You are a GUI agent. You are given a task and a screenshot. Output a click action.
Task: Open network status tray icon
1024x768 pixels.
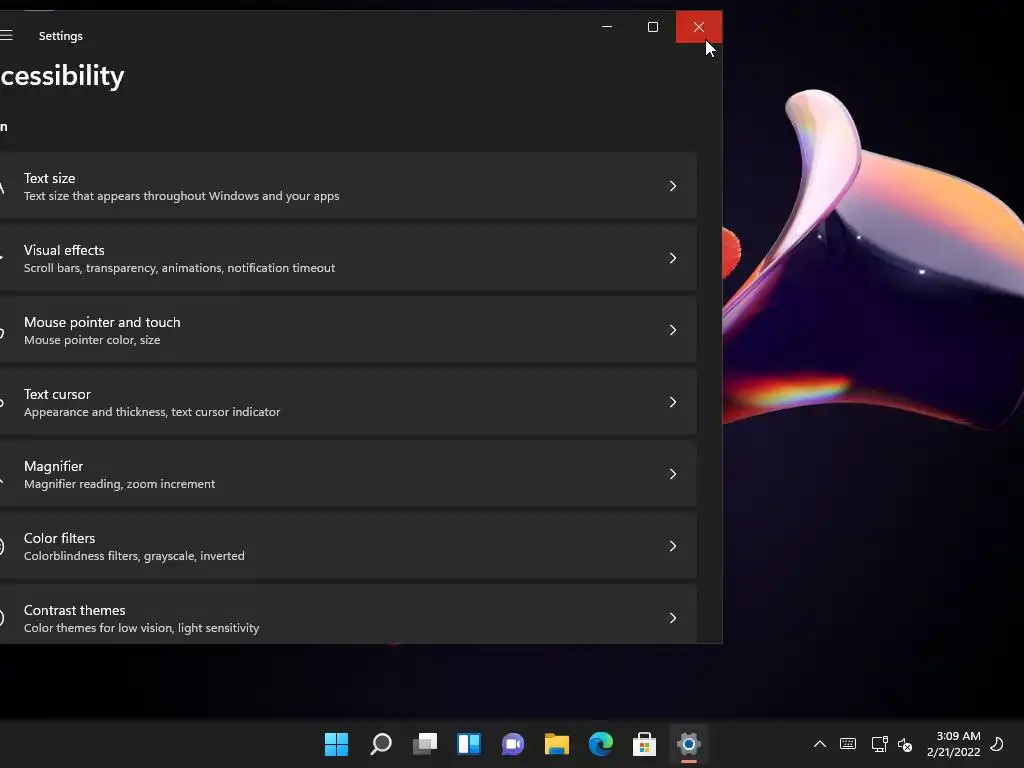pyautogui.click(x=879, y=744)
